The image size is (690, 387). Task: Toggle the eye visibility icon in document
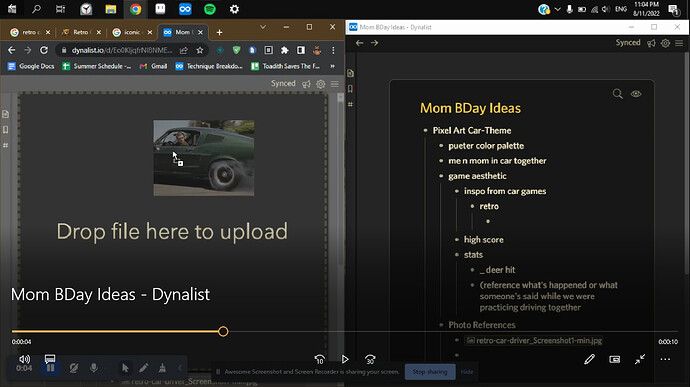pyautogui.click(x=636, y=94)
